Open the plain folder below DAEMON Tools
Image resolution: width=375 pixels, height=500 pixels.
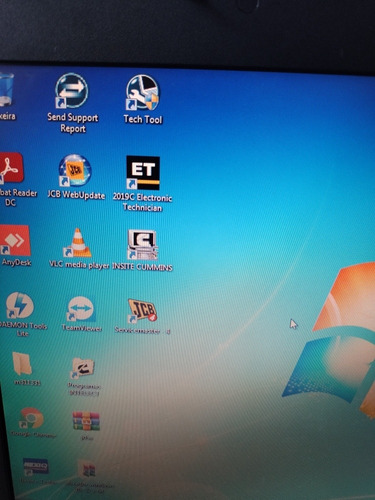coord(22,365)
